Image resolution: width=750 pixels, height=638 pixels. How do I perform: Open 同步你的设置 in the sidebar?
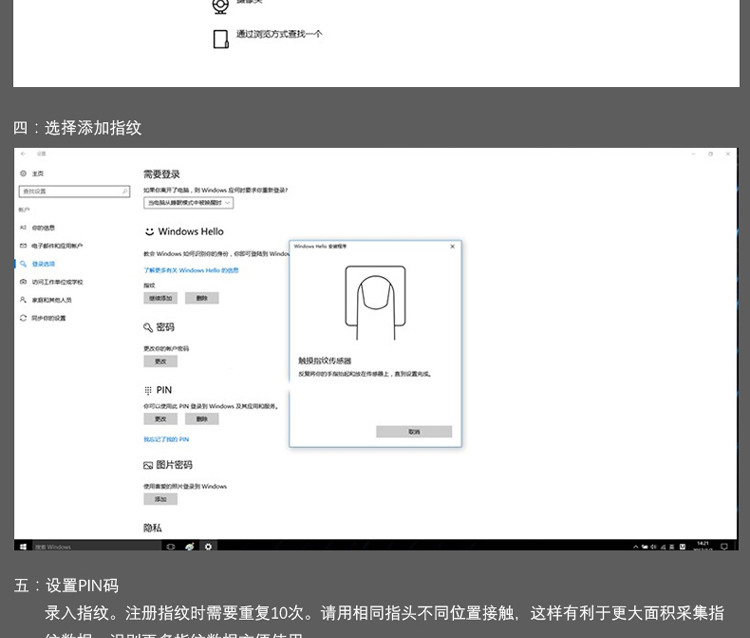point(48,318)
